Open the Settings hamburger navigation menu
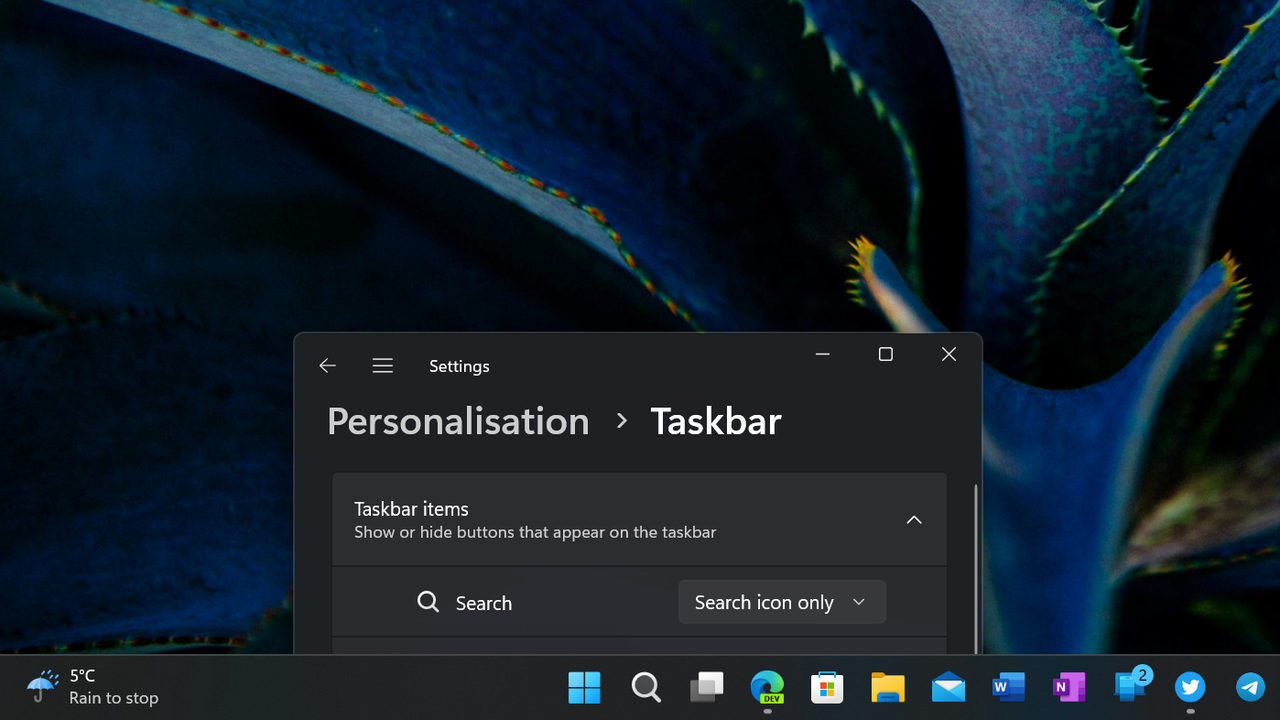The image size is (1280, 720). pos(382,366)
